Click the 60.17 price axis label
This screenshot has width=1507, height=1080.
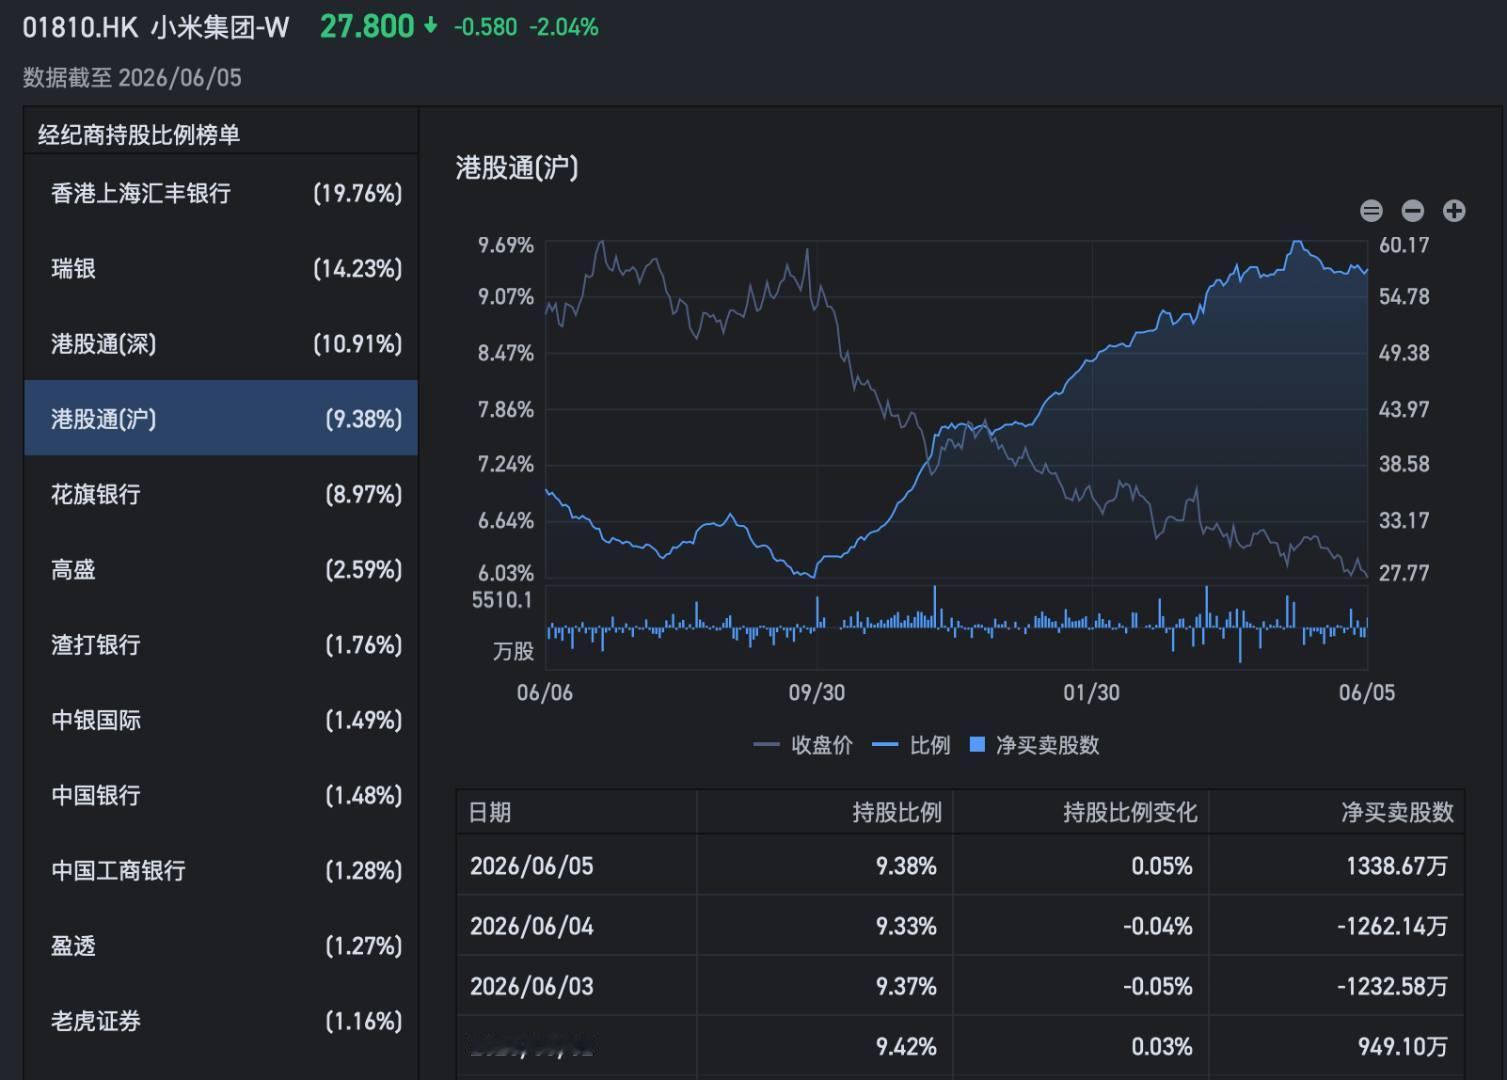[1404, 245]
